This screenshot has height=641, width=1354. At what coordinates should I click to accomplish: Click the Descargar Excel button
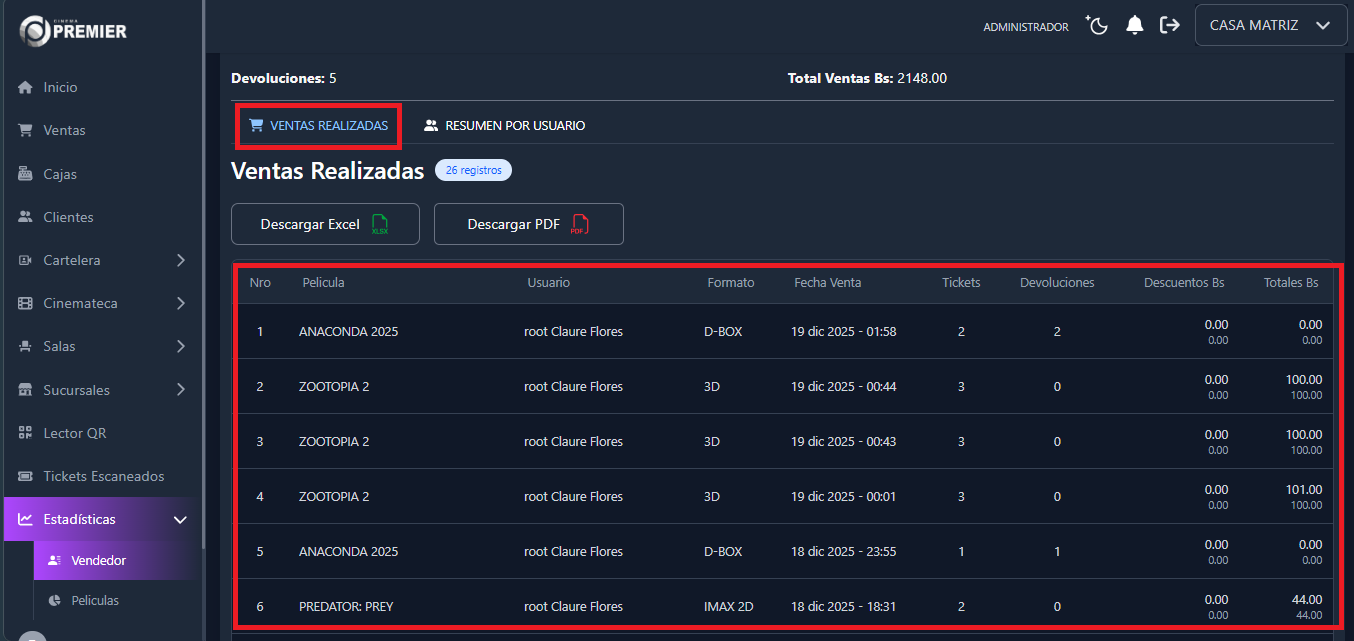tap(325, 224)
